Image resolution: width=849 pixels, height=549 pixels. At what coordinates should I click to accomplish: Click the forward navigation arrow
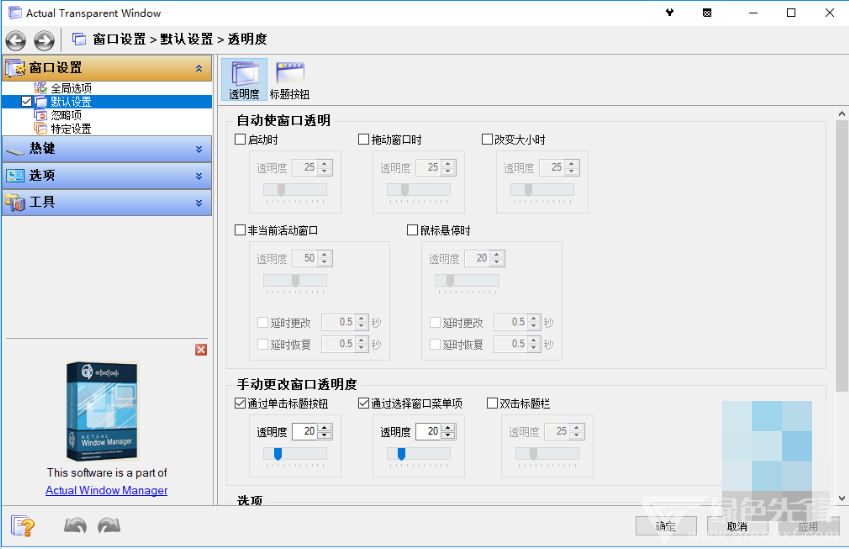point(44,40)
